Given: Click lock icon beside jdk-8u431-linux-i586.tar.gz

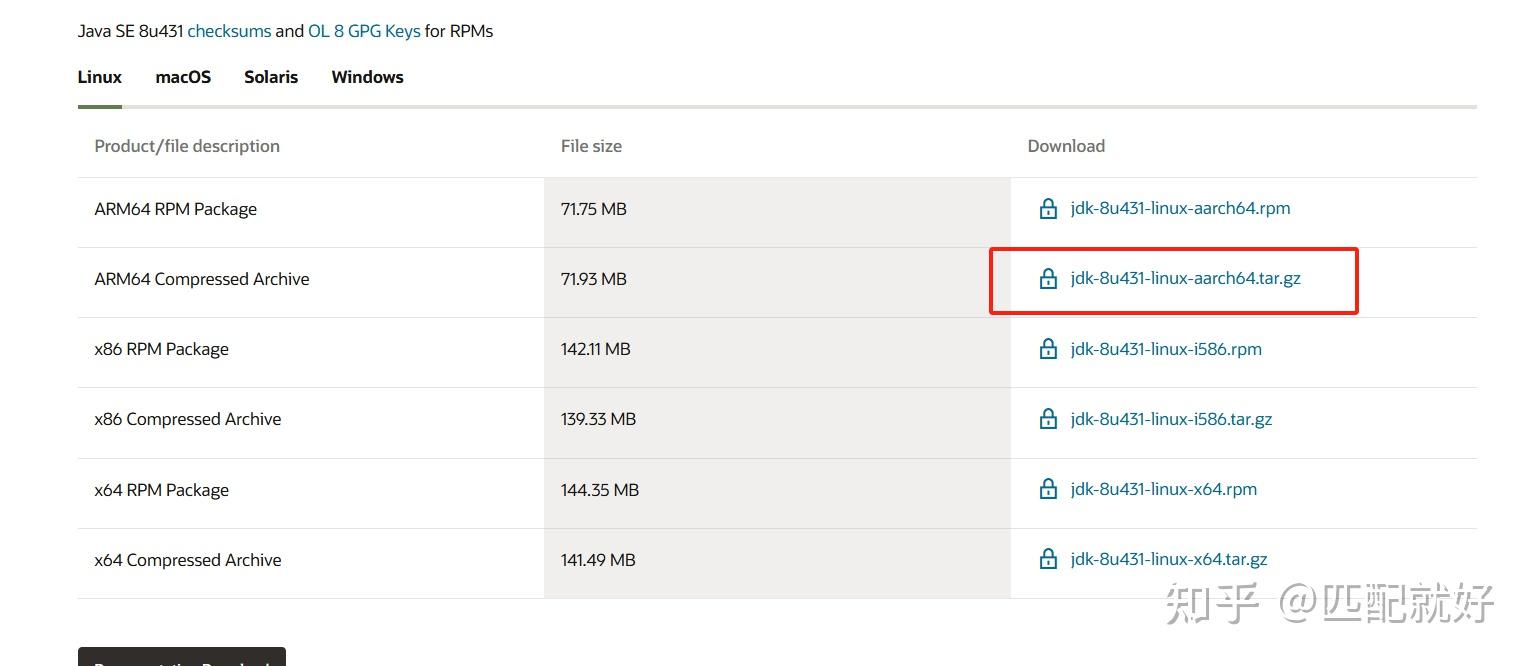Looking at the screenshot, I should pyautogui.click(x=1048, y=419).
